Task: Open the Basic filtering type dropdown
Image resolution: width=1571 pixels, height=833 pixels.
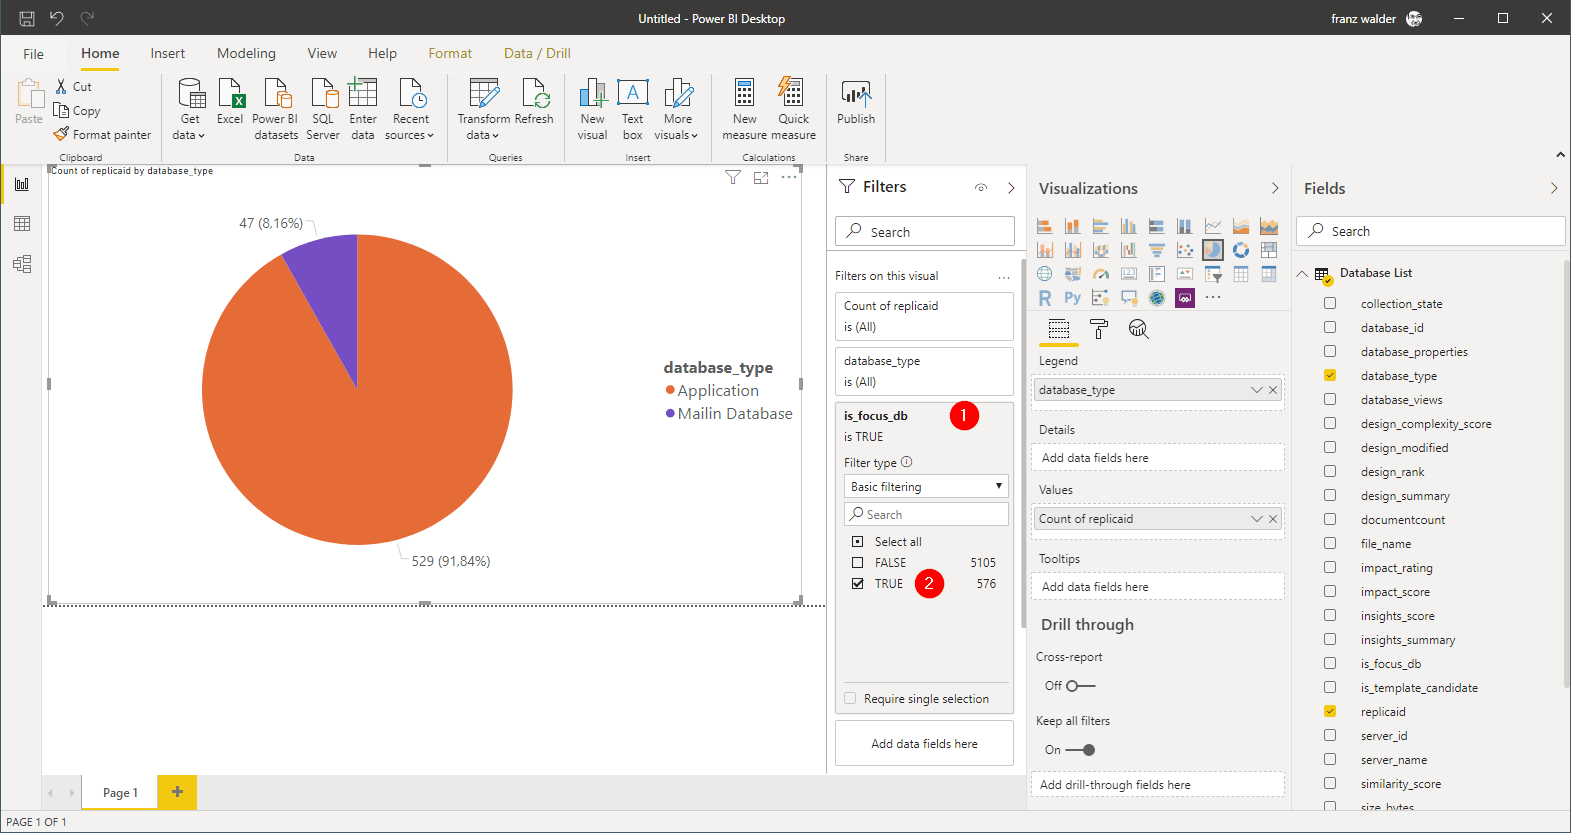Action: (926, 487)
